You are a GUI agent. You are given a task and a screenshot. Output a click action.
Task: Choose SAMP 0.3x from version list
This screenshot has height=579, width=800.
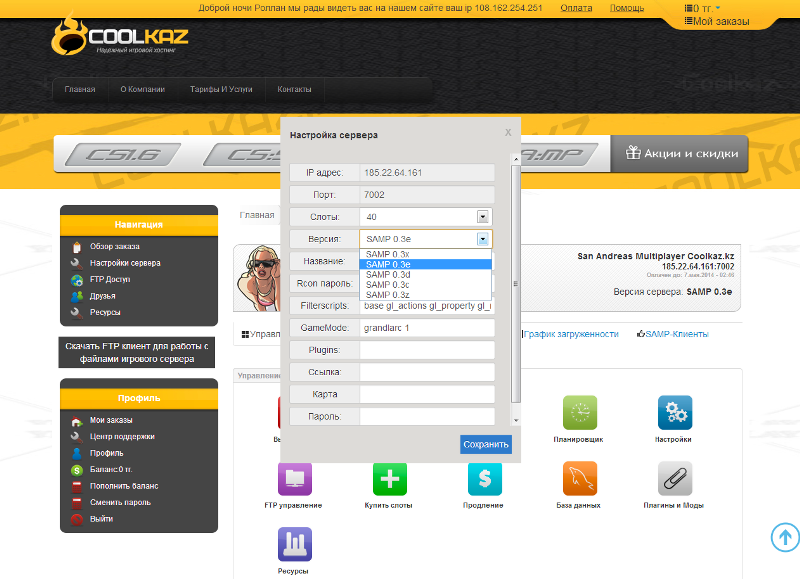[426, 254]
